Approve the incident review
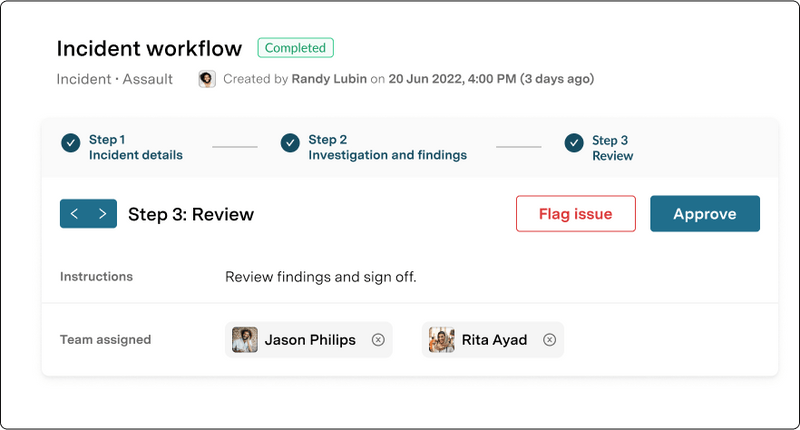 [704, 214]
